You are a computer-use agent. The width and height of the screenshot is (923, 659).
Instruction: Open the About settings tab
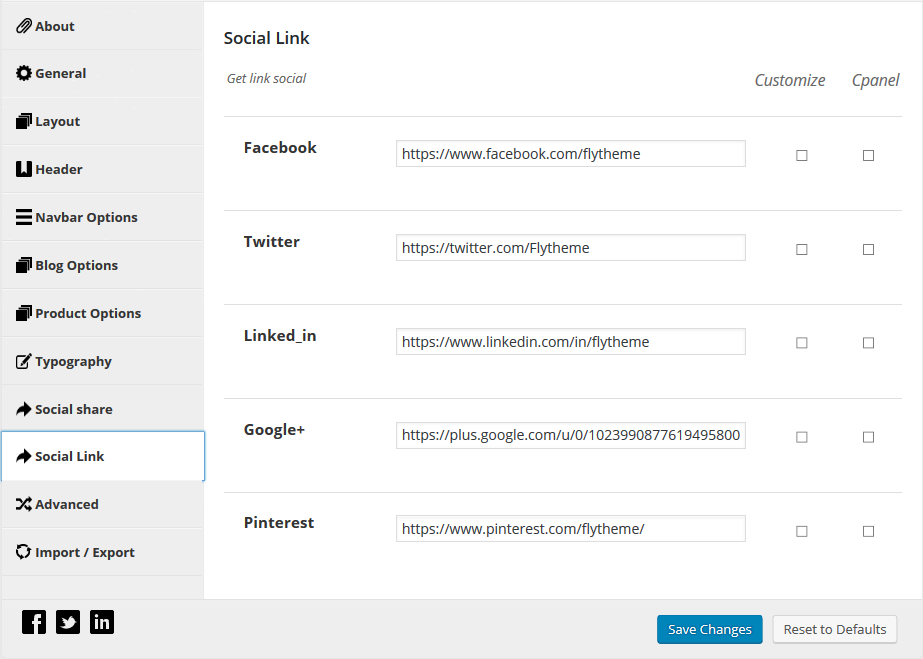(x=102, y=26)
